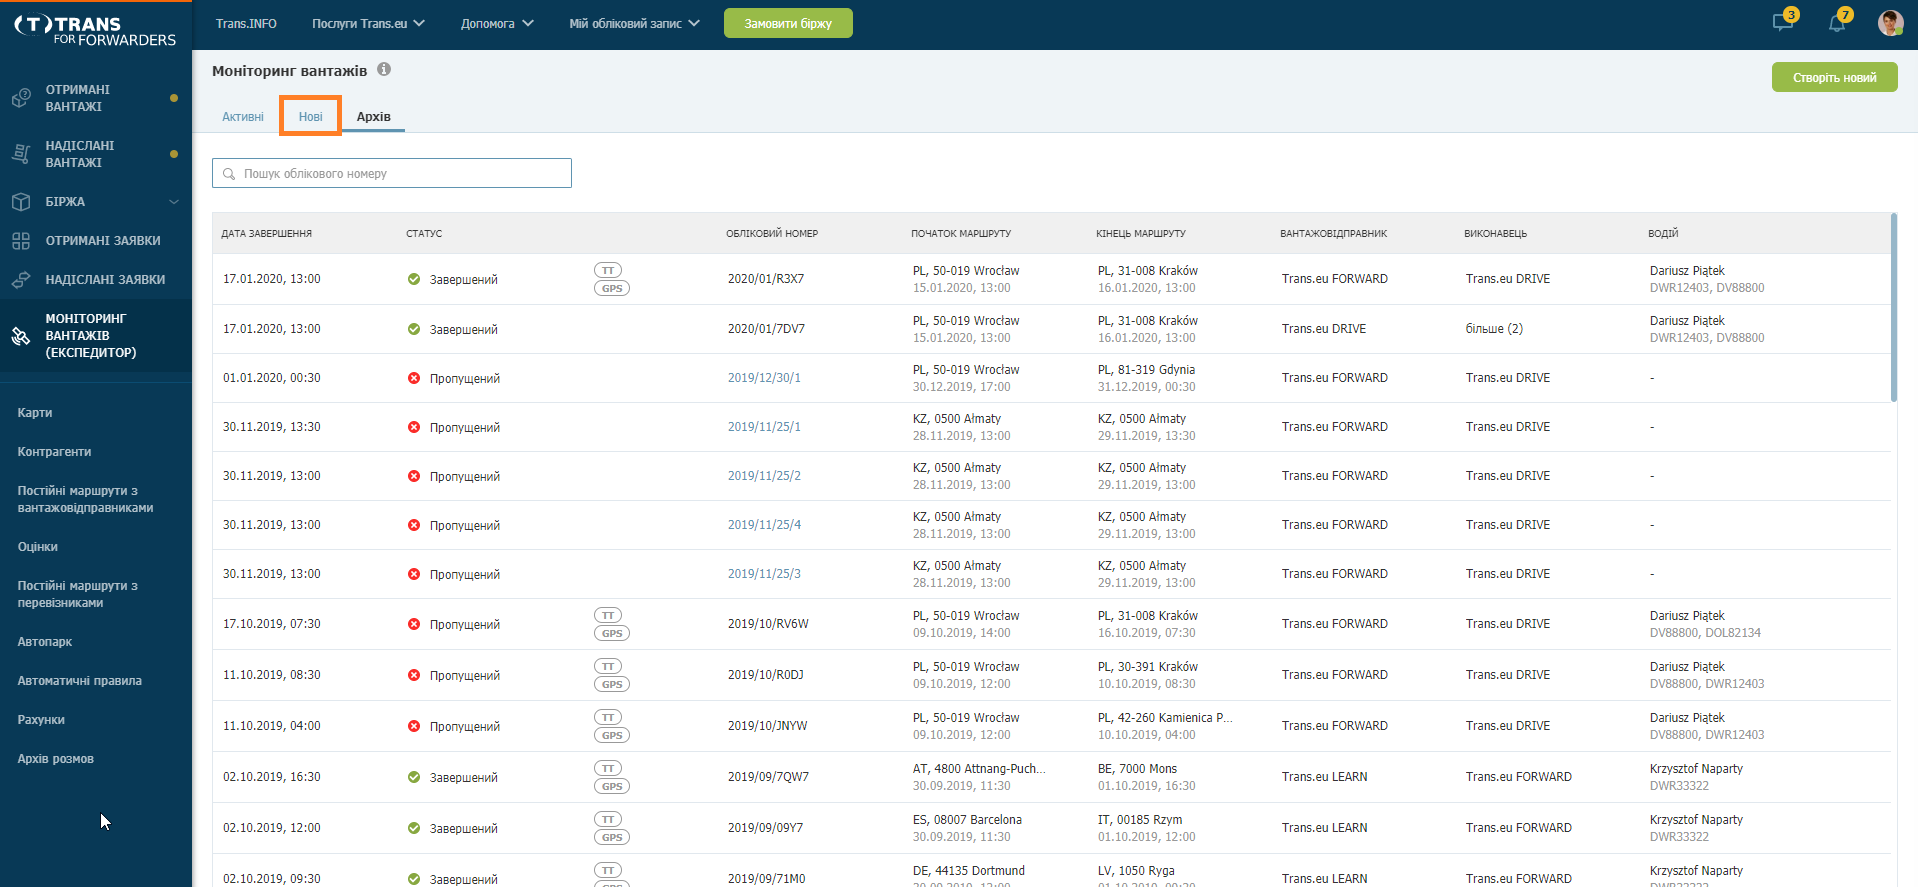Image resolution: width=1918 pixels, height=887 pixels.
Task: Click the search magnifier icon
Action: [229, 174]
